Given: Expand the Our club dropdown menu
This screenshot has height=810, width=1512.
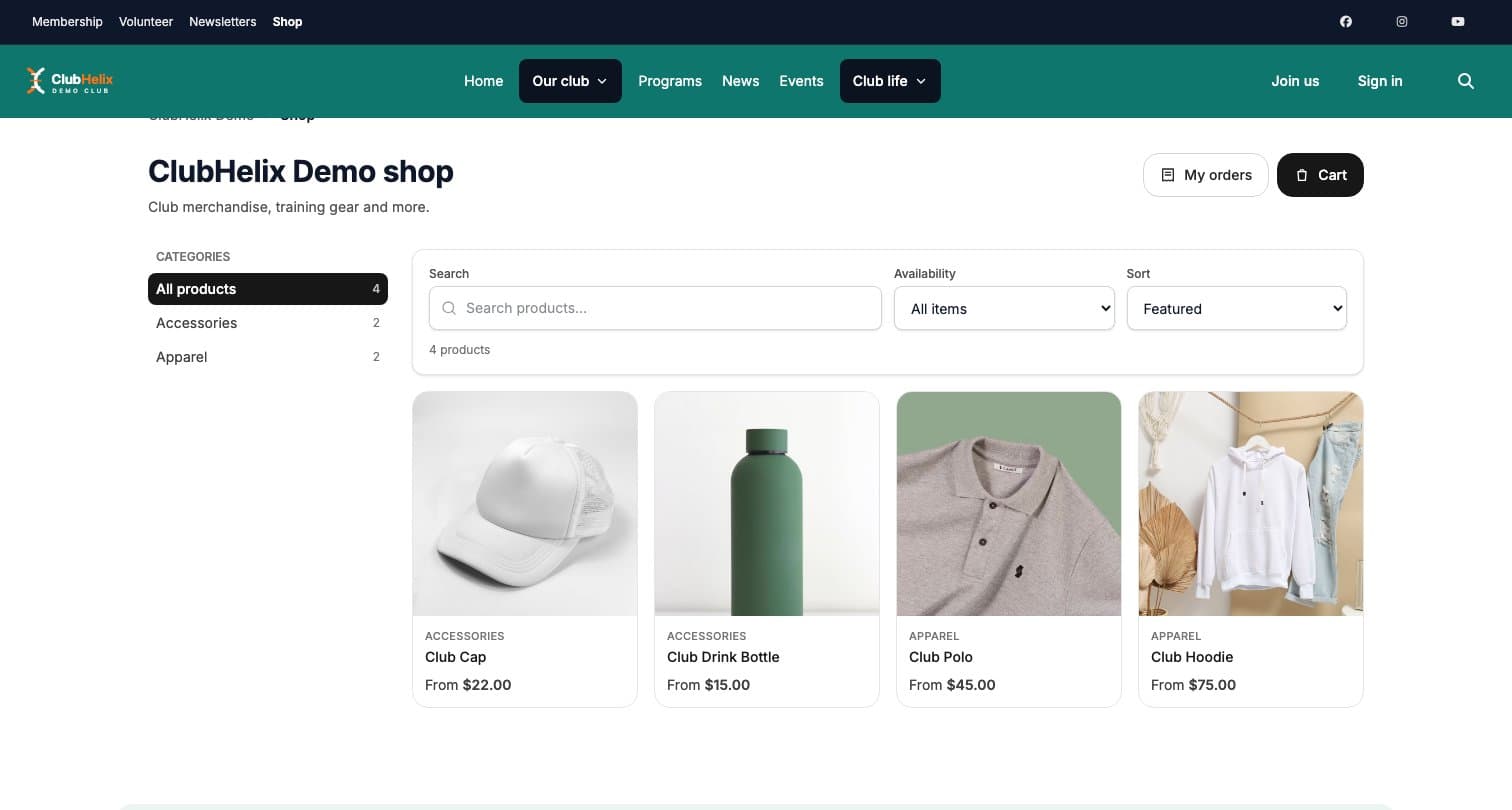Looking at the screenshot, I should tap(570, 81).
